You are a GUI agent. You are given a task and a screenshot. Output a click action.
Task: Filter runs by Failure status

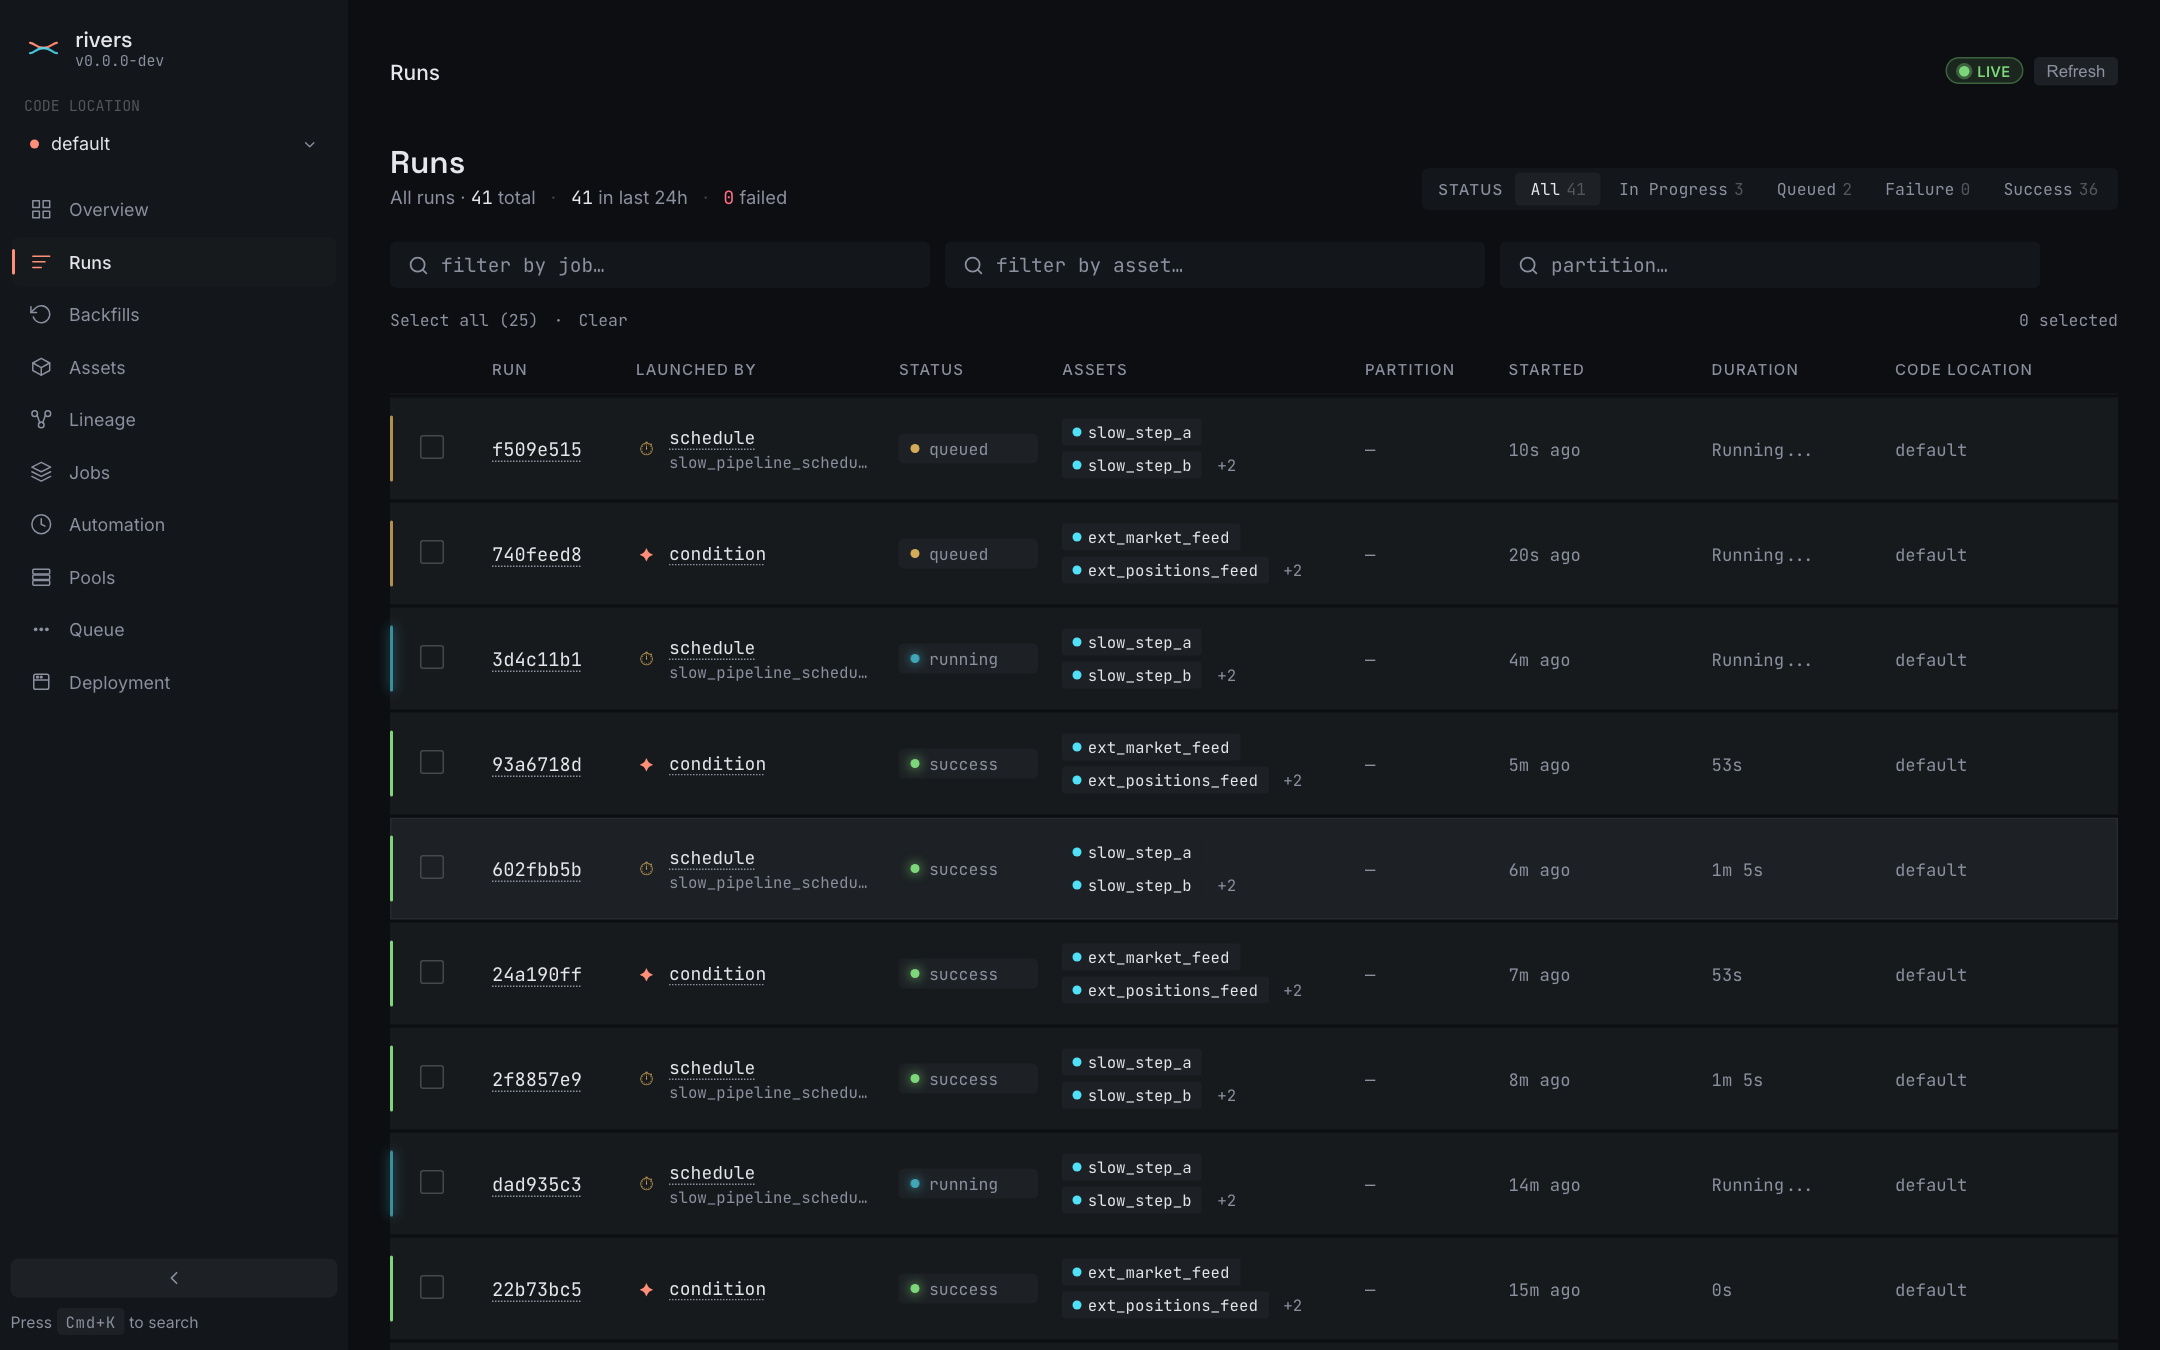click(1927, 189)
